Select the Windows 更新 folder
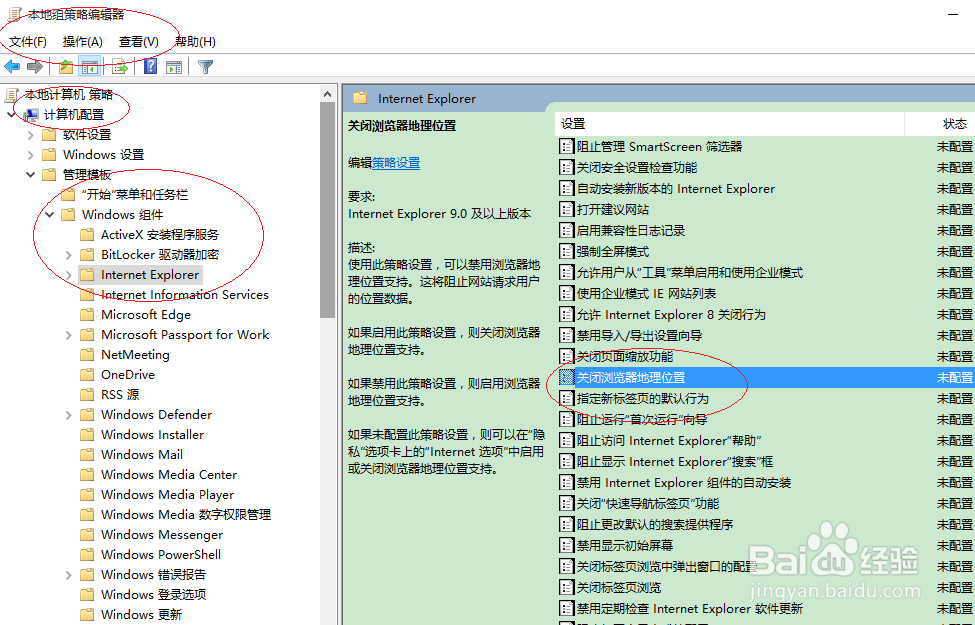The width and height of the screenshot is (975, 625). [x=141, y=614]
